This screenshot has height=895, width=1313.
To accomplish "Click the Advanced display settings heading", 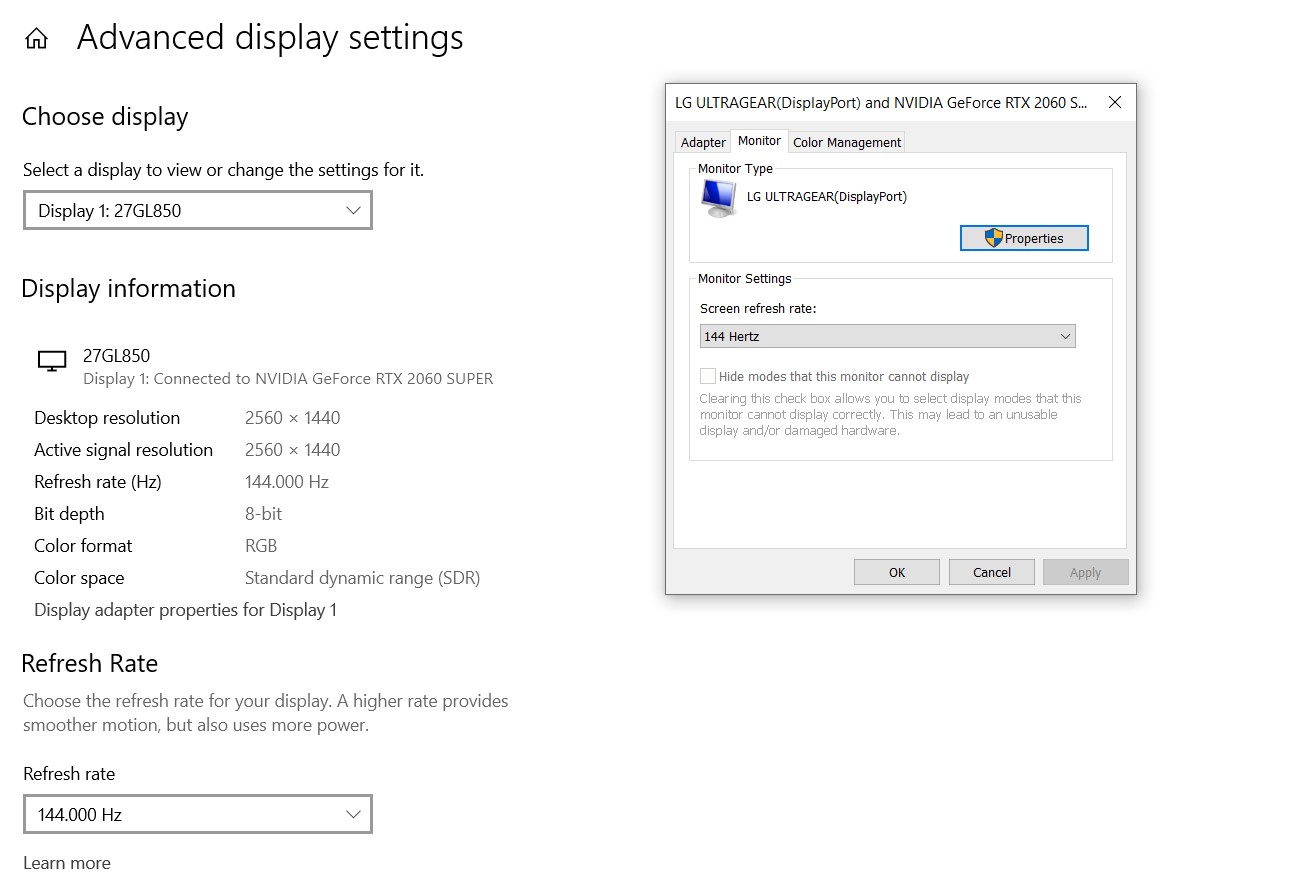I will pos(270,38).
